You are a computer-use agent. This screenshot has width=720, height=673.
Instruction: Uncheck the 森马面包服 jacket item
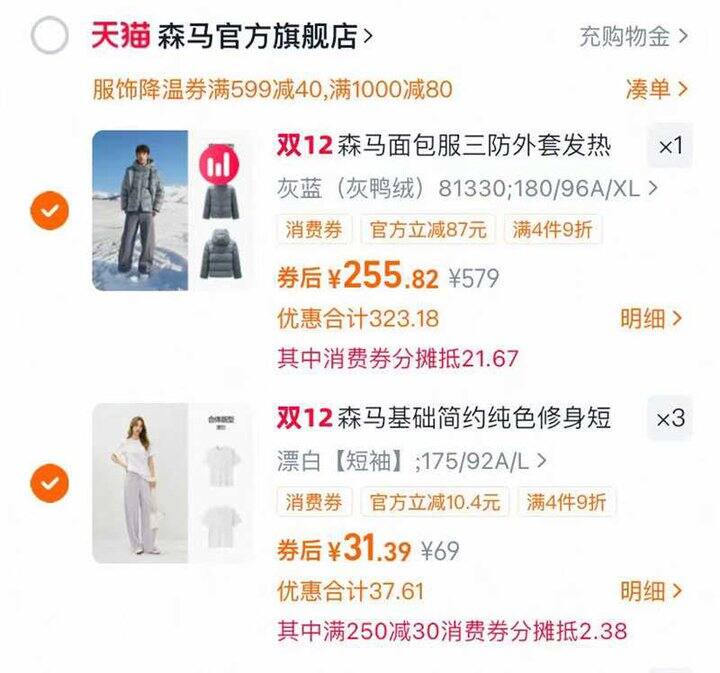pyautogui.click(x=50, y=210)
